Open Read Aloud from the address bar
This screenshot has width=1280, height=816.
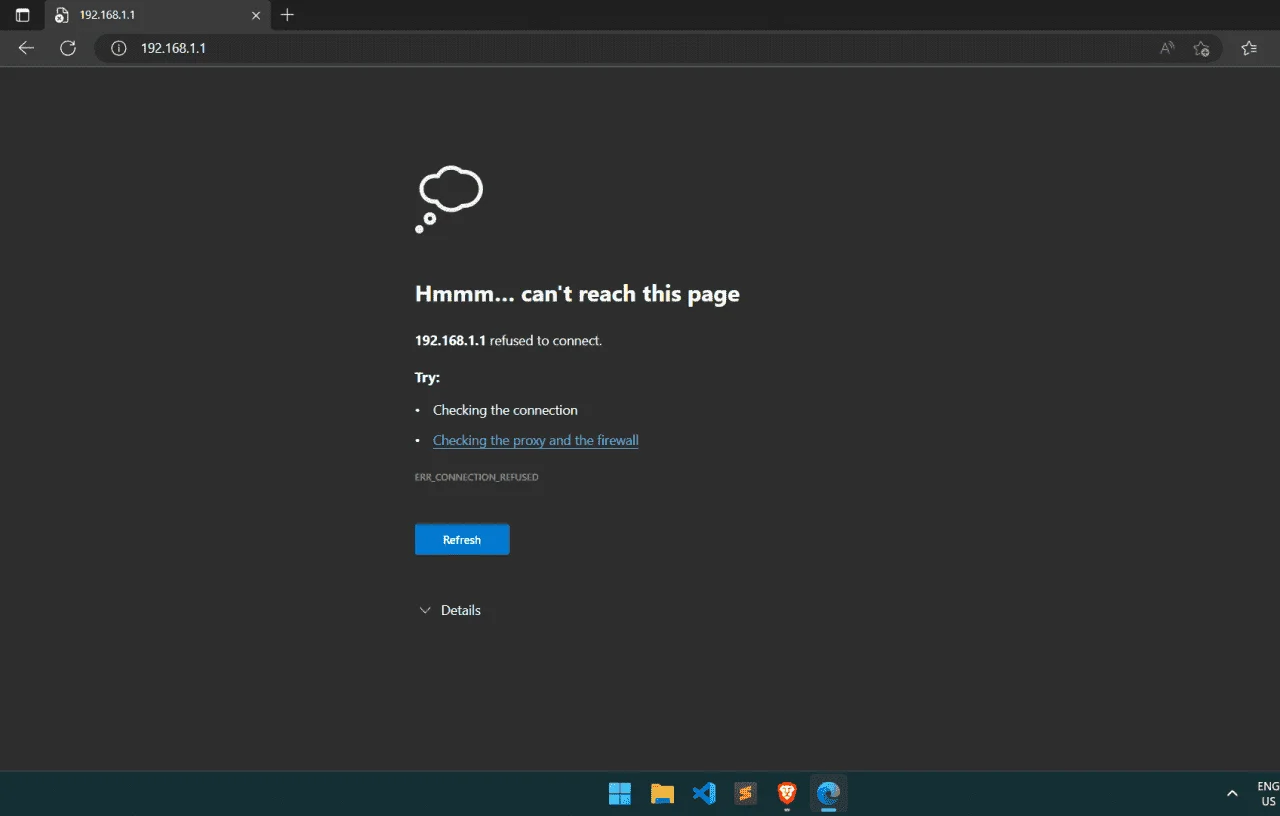[x=1167, y=48]
